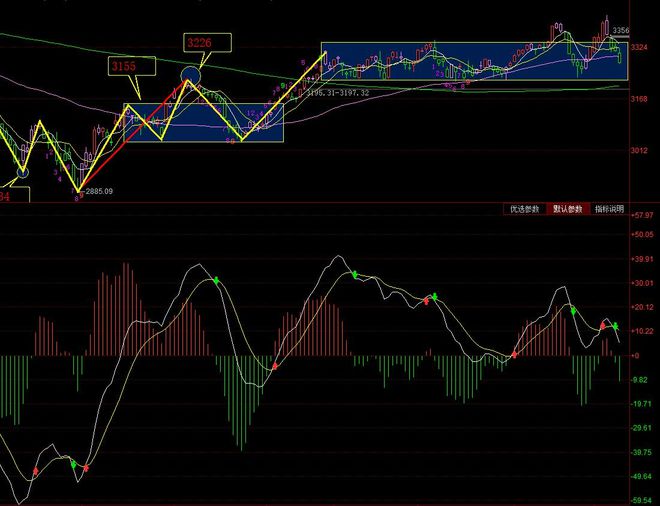Click the +30.01 indicator axis value
660x506 pixels.
tap(642, 283)
